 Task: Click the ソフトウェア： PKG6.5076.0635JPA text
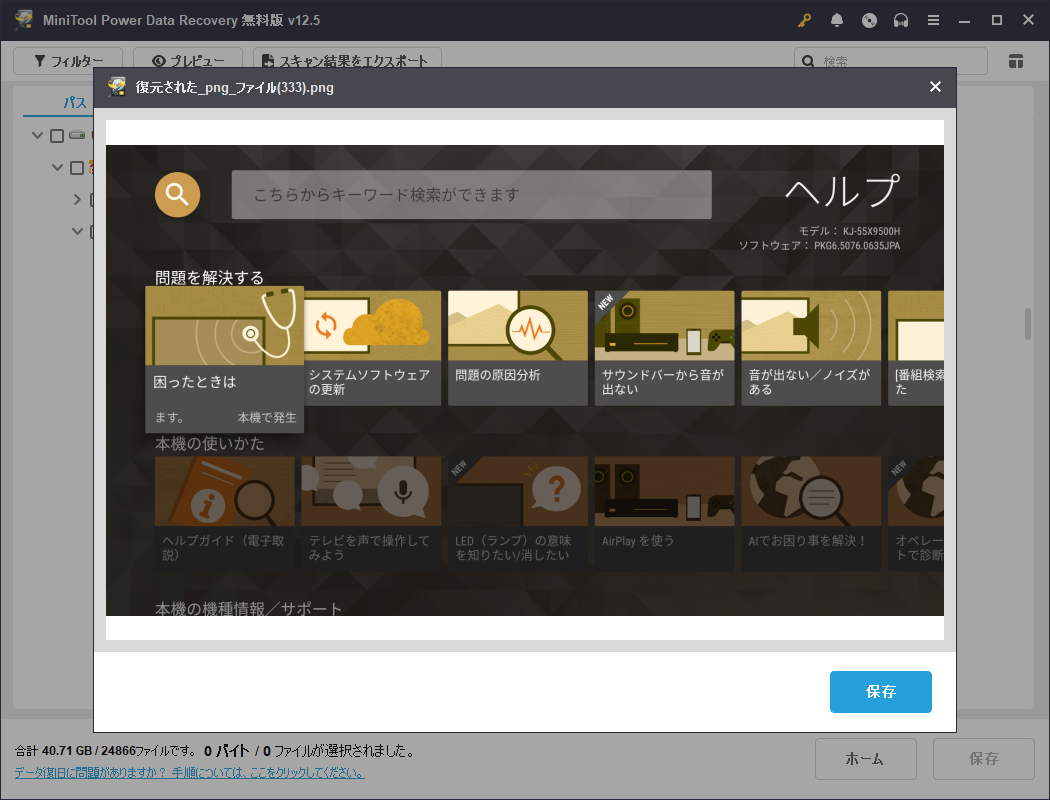[819, 246]
